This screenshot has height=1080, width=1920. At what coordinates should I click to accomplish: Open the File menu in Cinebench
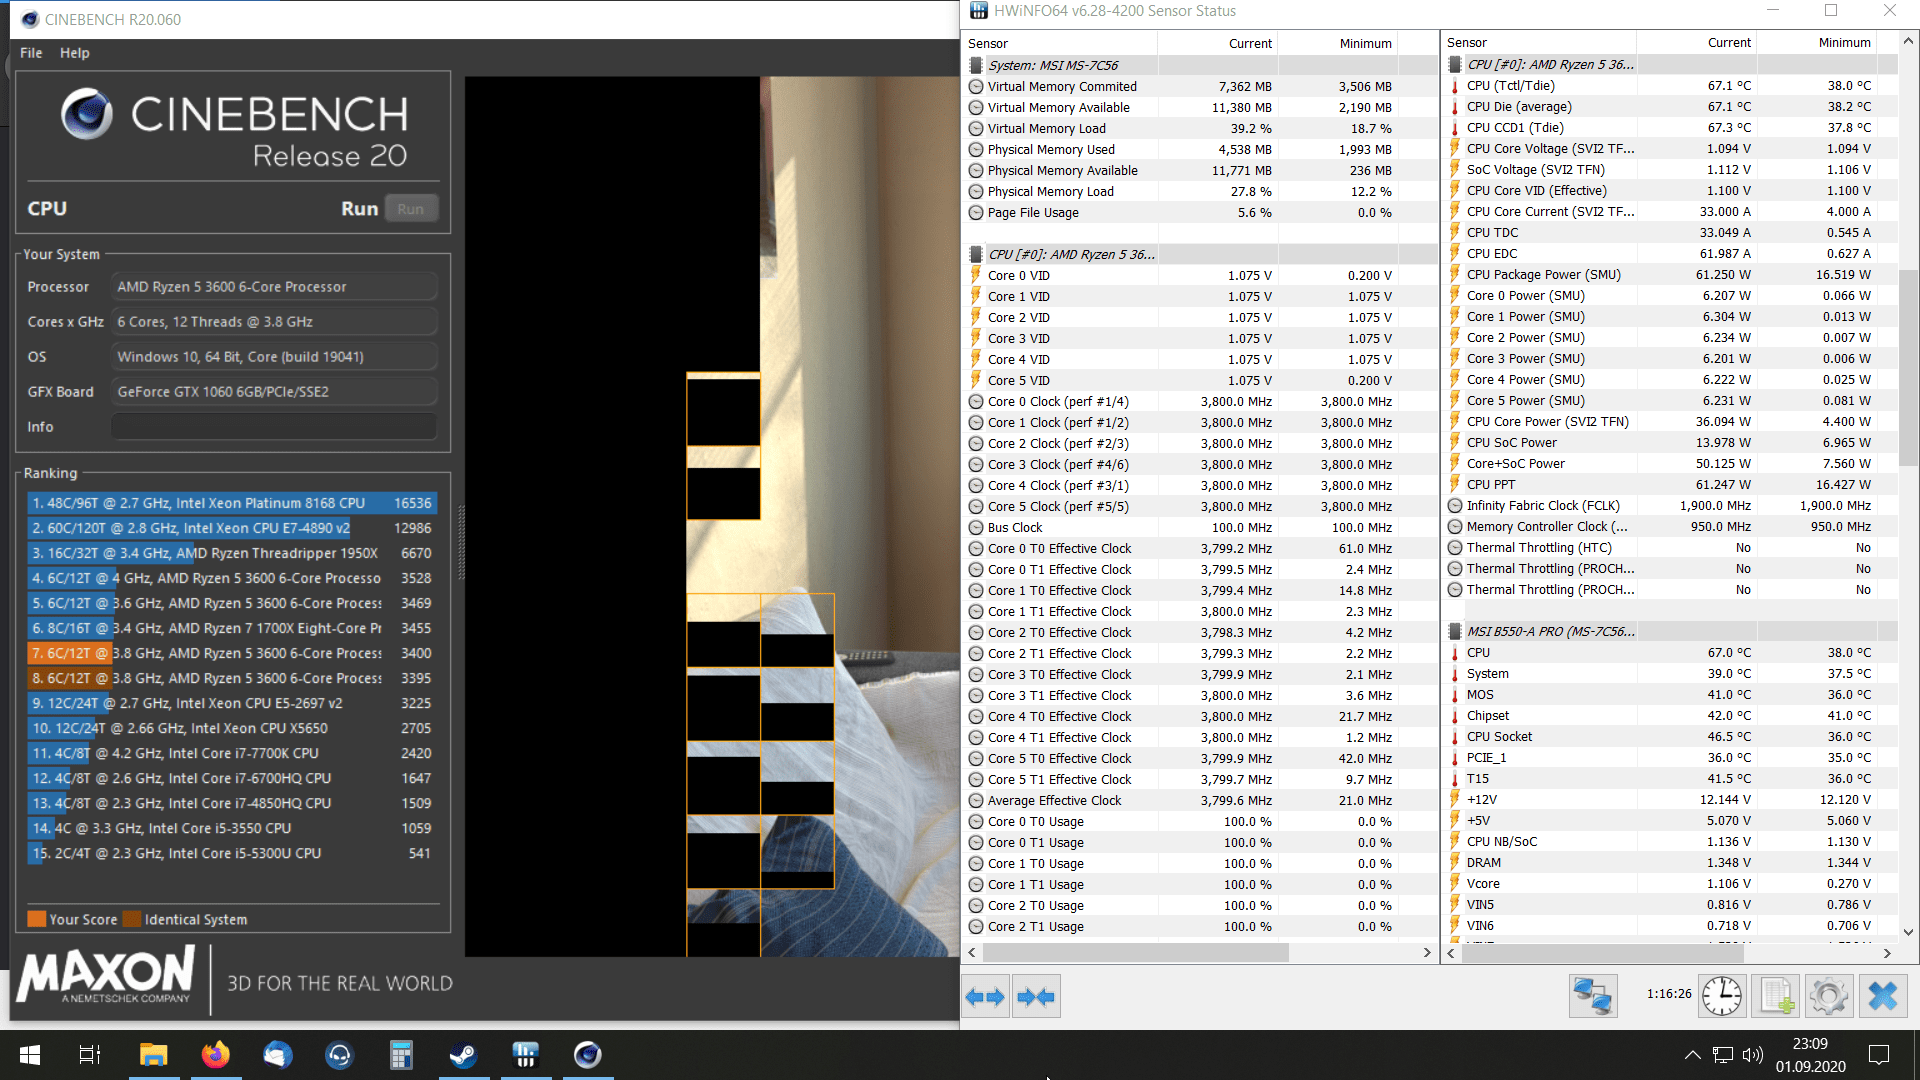click(31, 53)
